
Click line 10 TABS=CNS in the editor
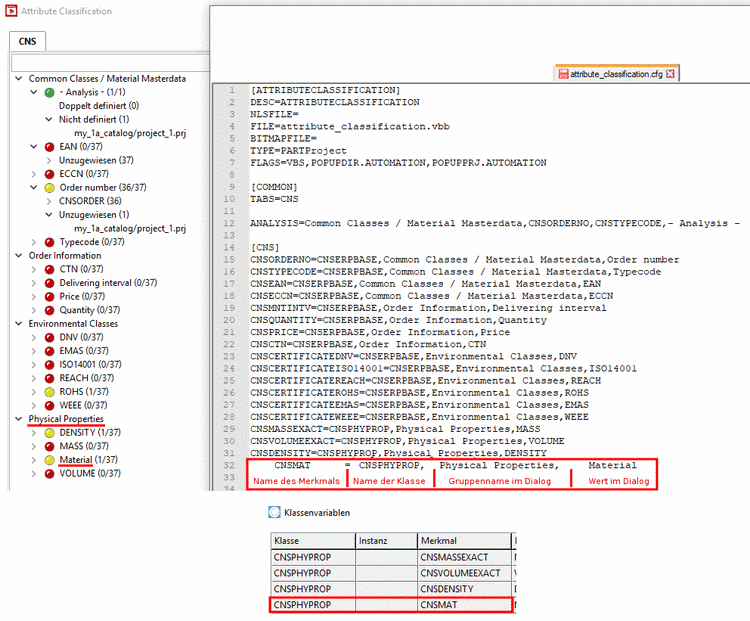274,199
